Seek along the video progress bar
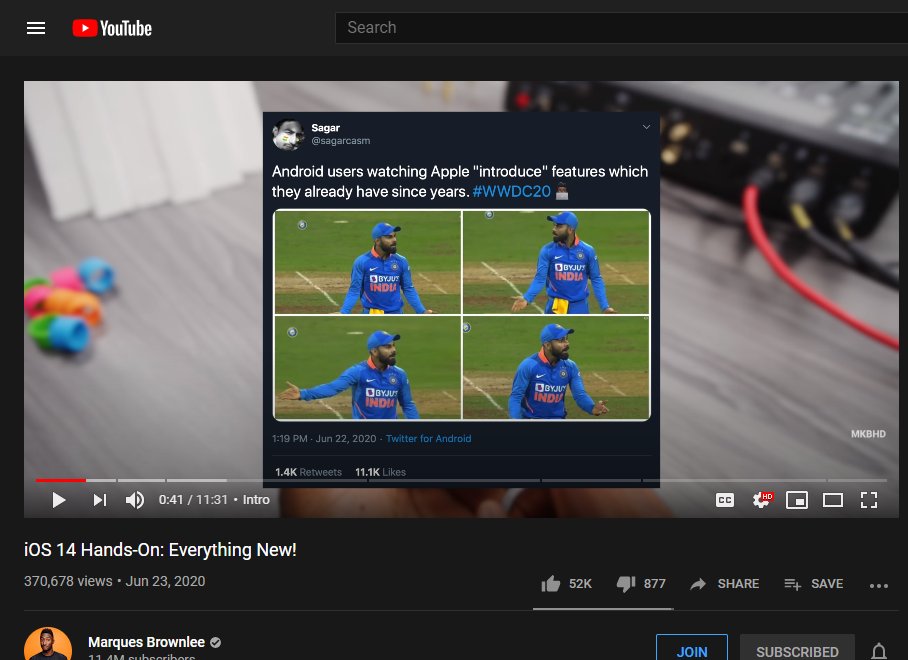This screenshot has height=660, width=908. pos(461,480)
